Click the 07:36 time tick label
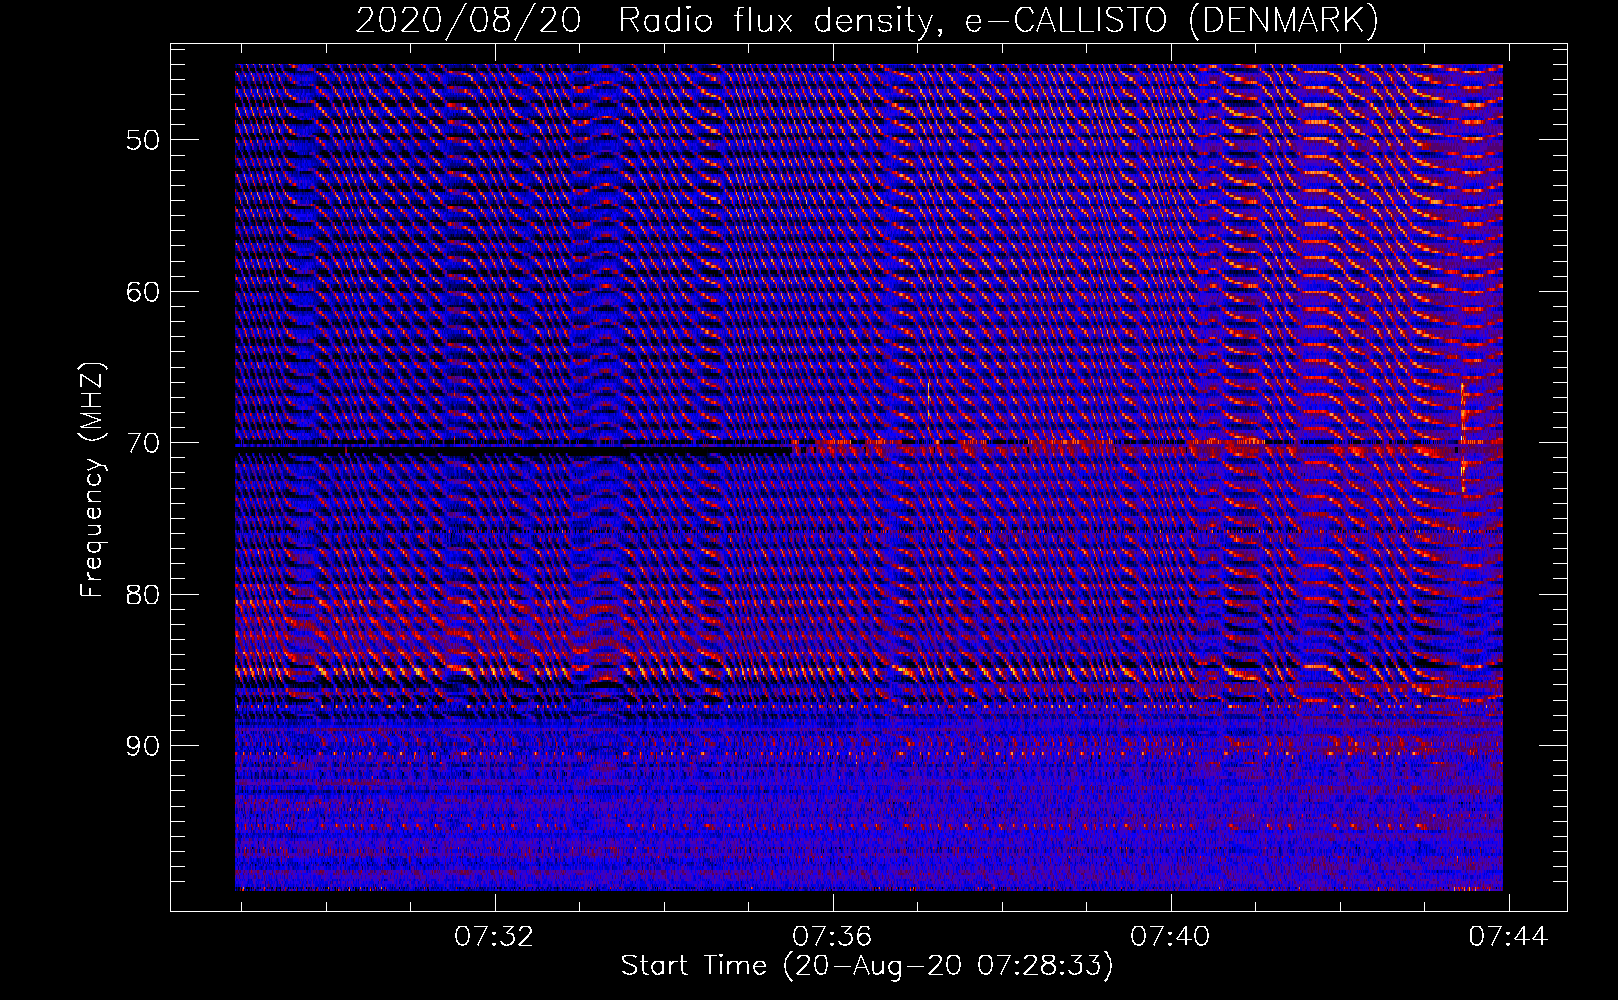 pyautogui.click(x=832, y=937)
